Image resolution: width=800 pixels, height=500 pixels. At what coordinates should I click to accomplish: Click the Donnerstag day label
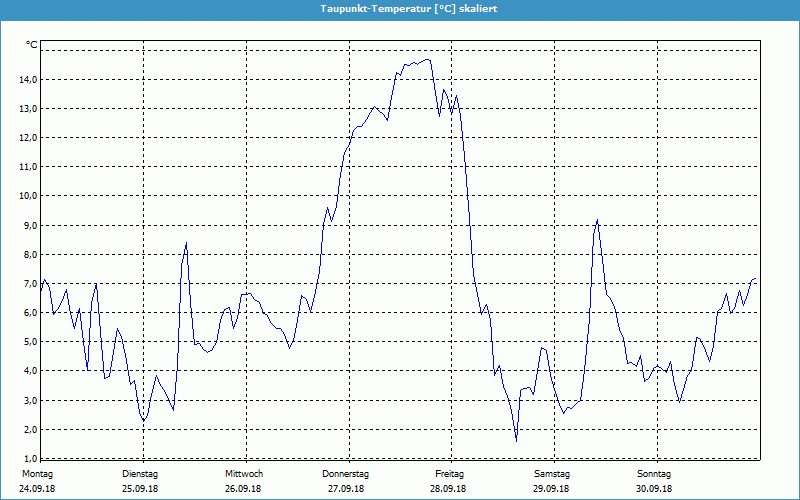tap(345, 474)
